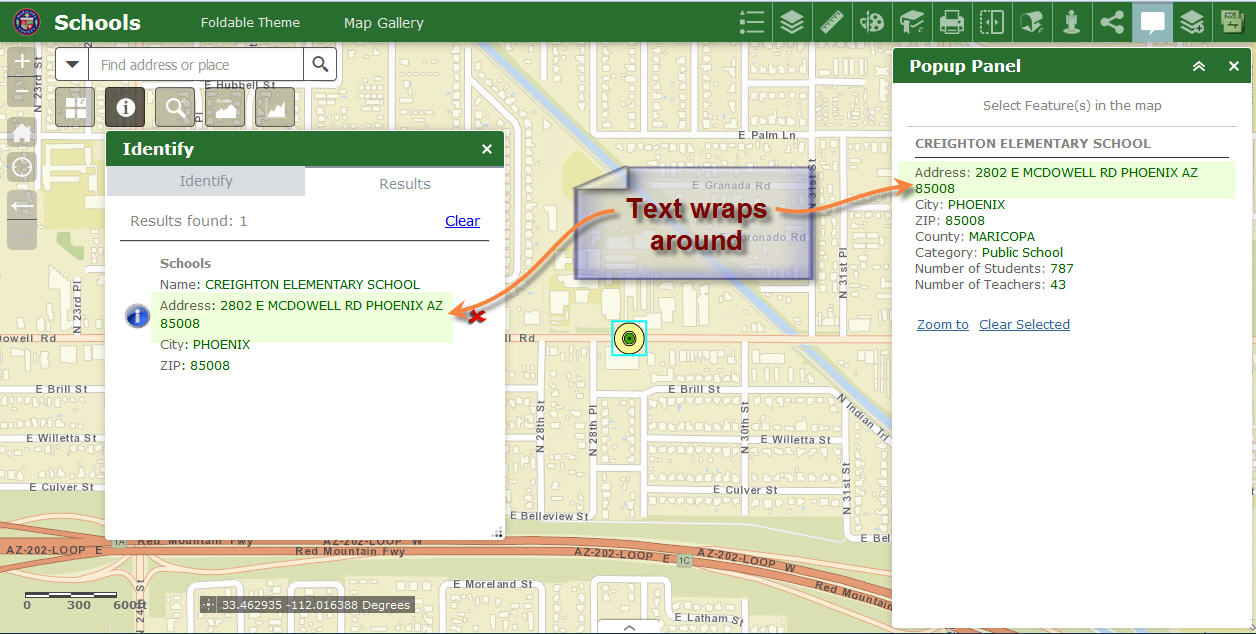
Task: Click the scroll-with-pen widget icon in header
Action: coord(1032,22)
